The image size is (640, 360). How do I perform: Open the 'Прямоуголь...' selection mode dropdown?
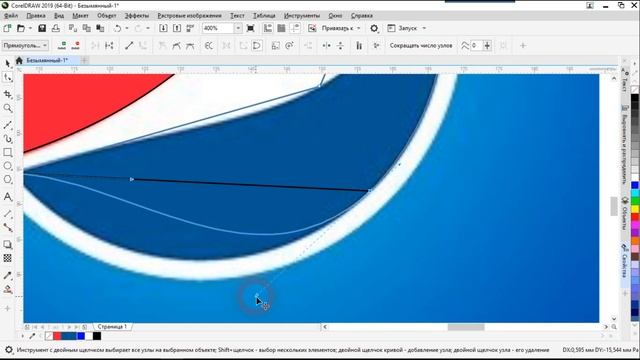[25, 45]
